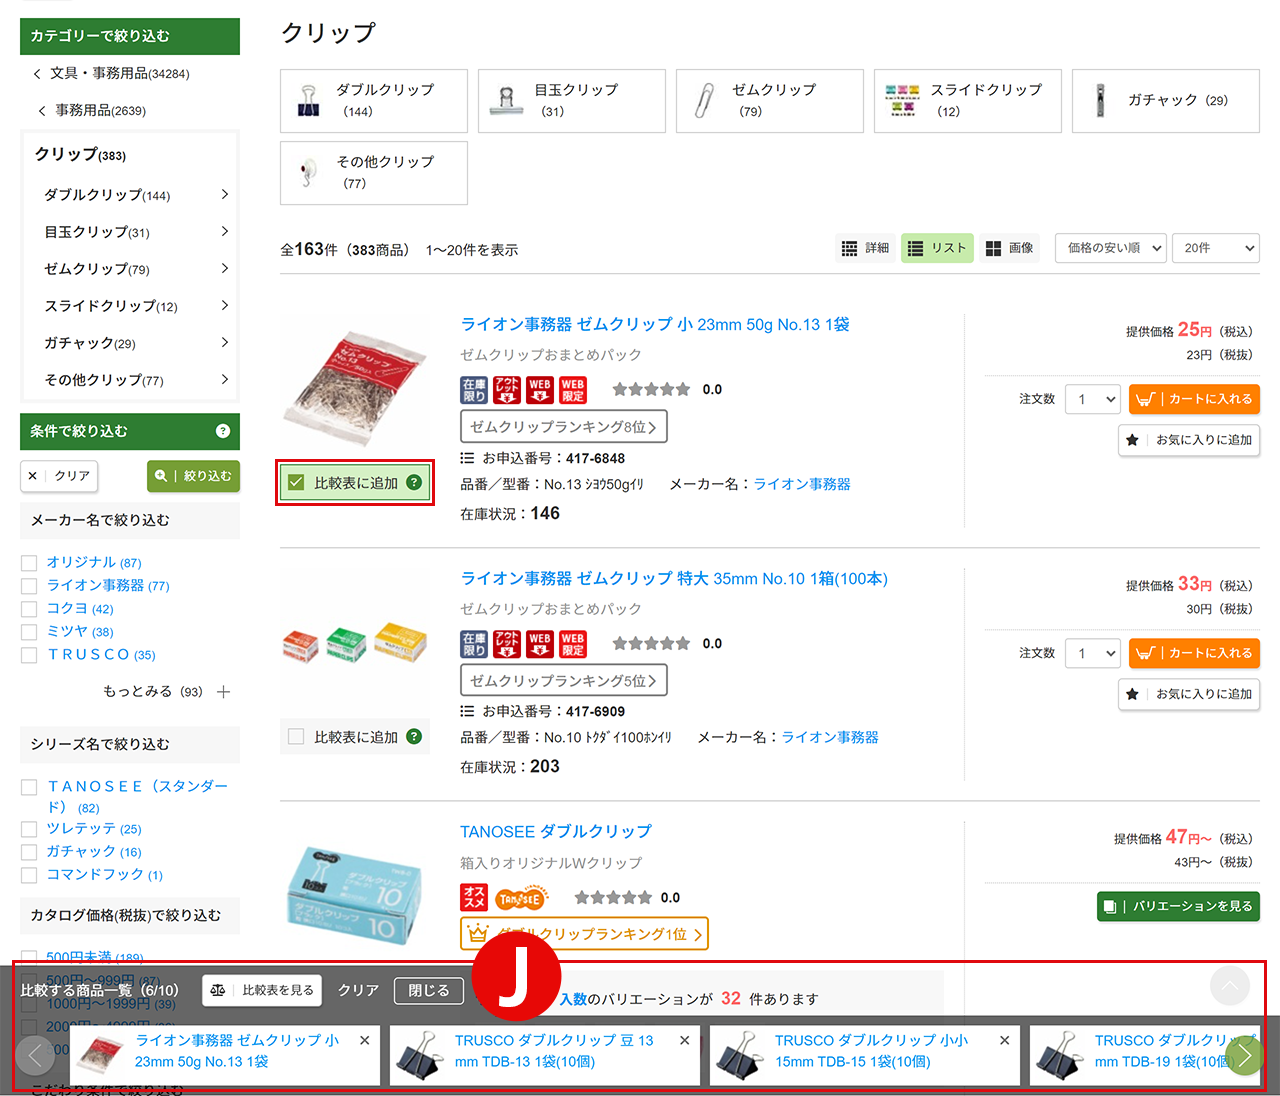Check the TRUSCO maker filter
Screen dimensions: 1280x1096
[x=29, y=655]
